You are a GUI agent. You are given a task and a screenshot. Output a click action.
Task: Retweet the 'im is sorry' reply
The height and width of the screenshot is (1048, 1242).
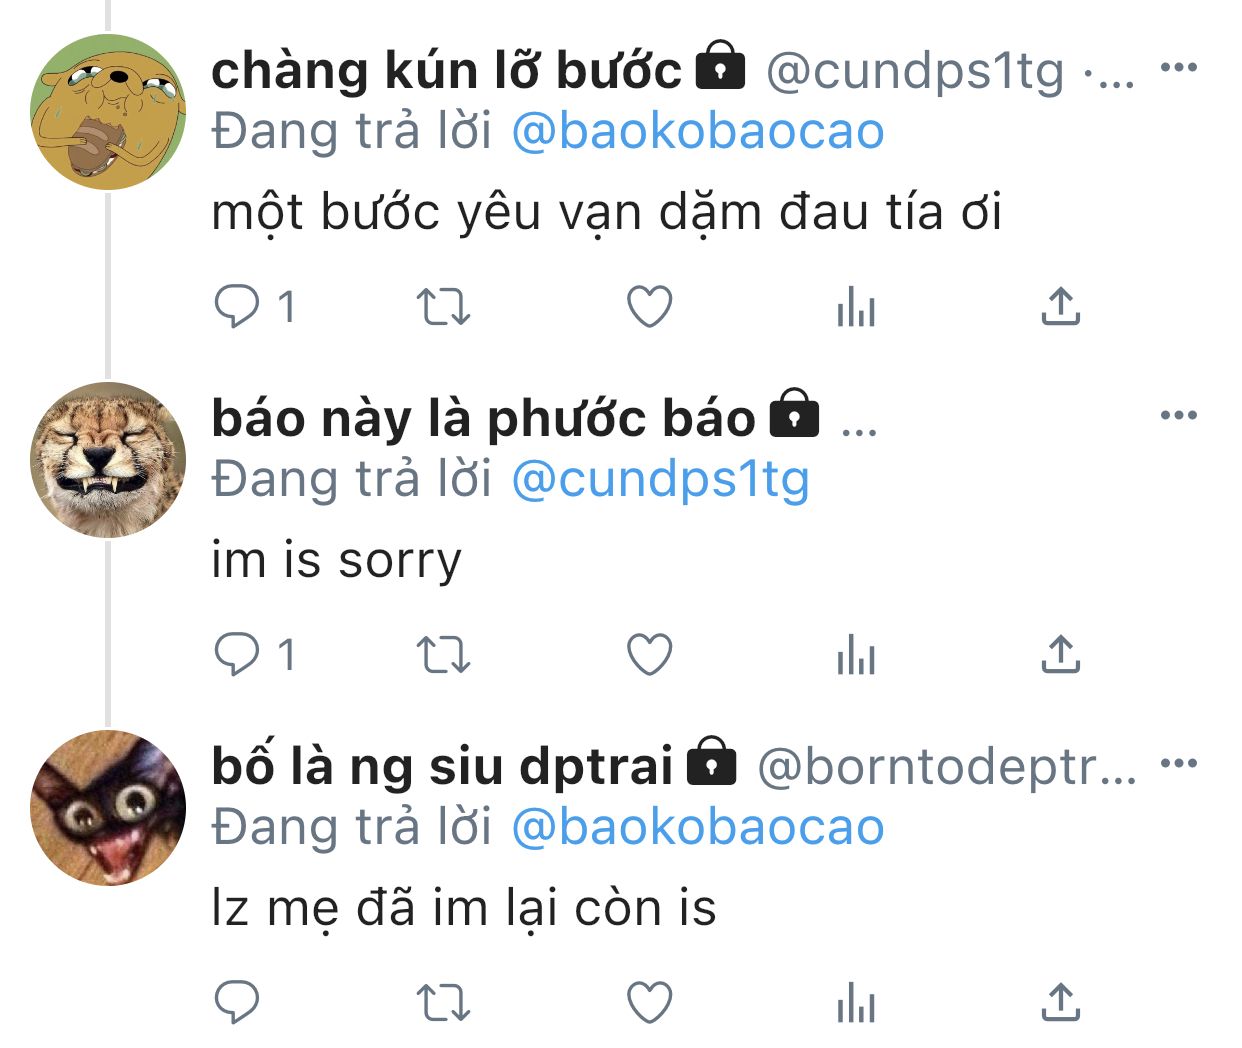coord(442,655)
